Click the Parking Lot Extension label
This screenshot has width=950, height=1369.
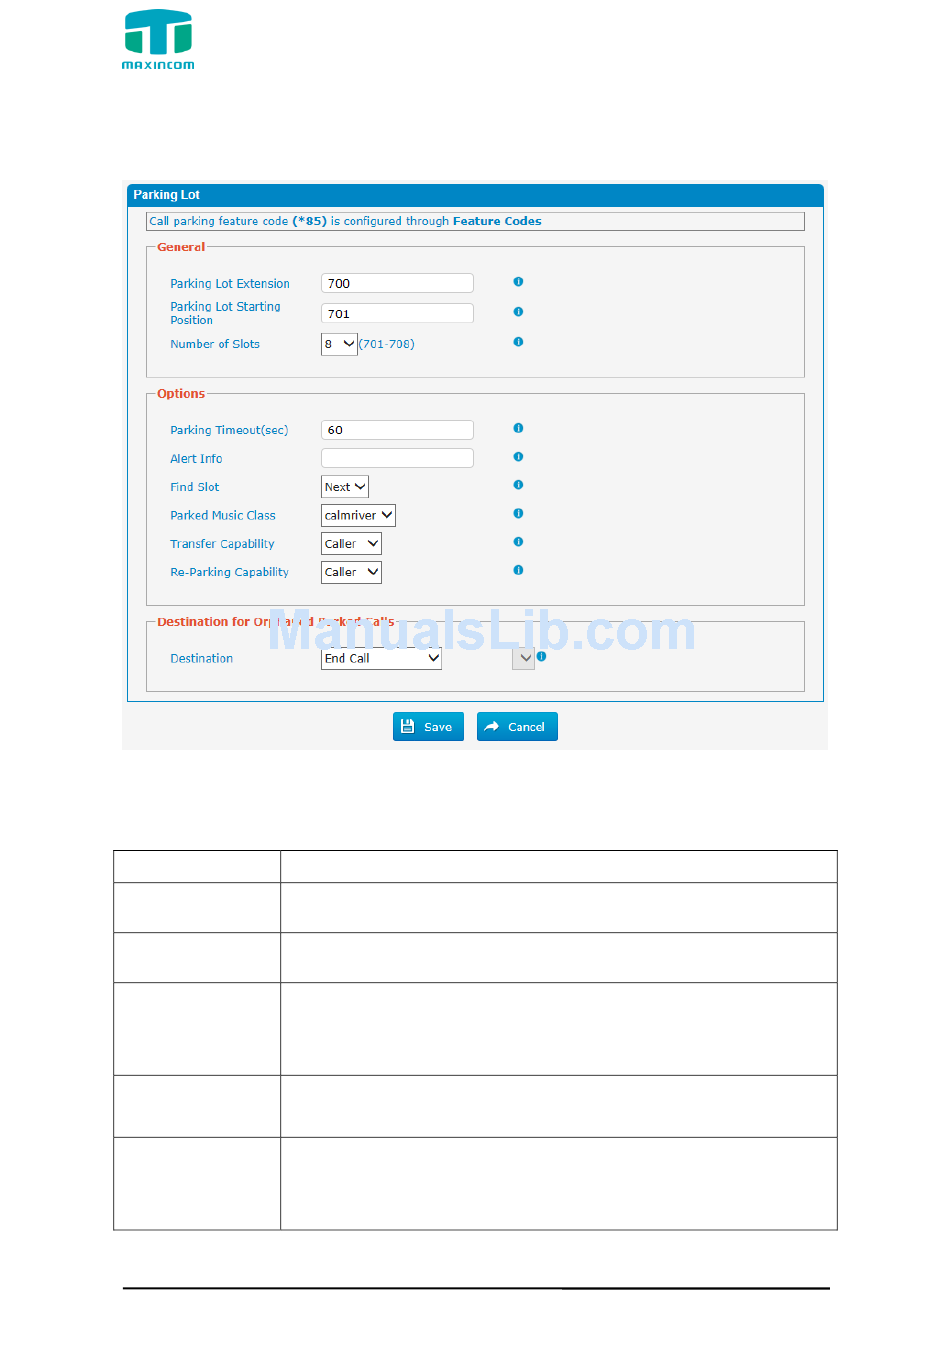tap(230, 284)
